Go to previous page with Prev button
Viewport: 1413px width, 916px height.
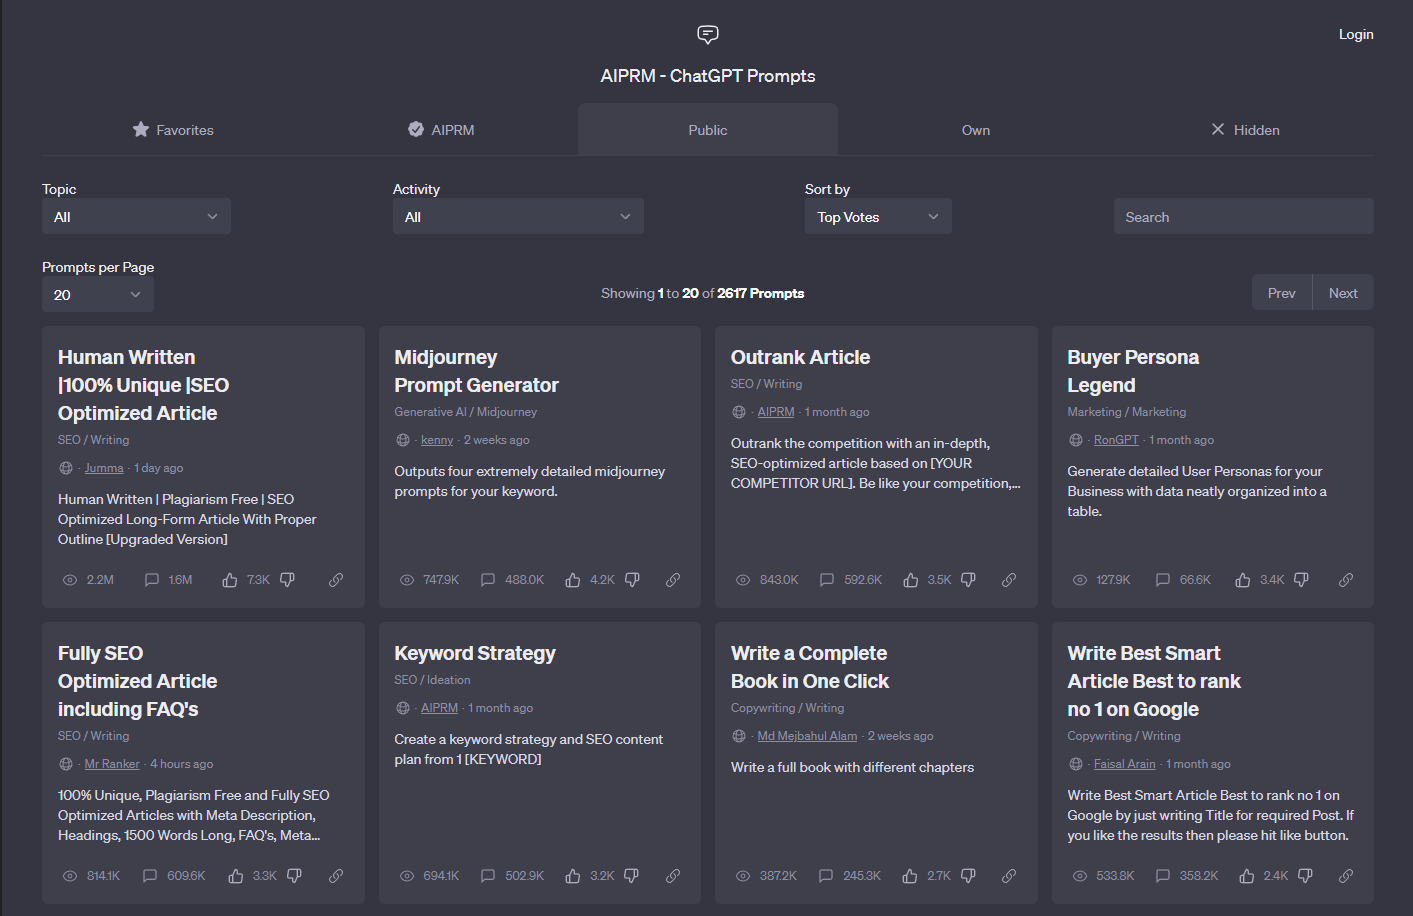(1281, 293)
